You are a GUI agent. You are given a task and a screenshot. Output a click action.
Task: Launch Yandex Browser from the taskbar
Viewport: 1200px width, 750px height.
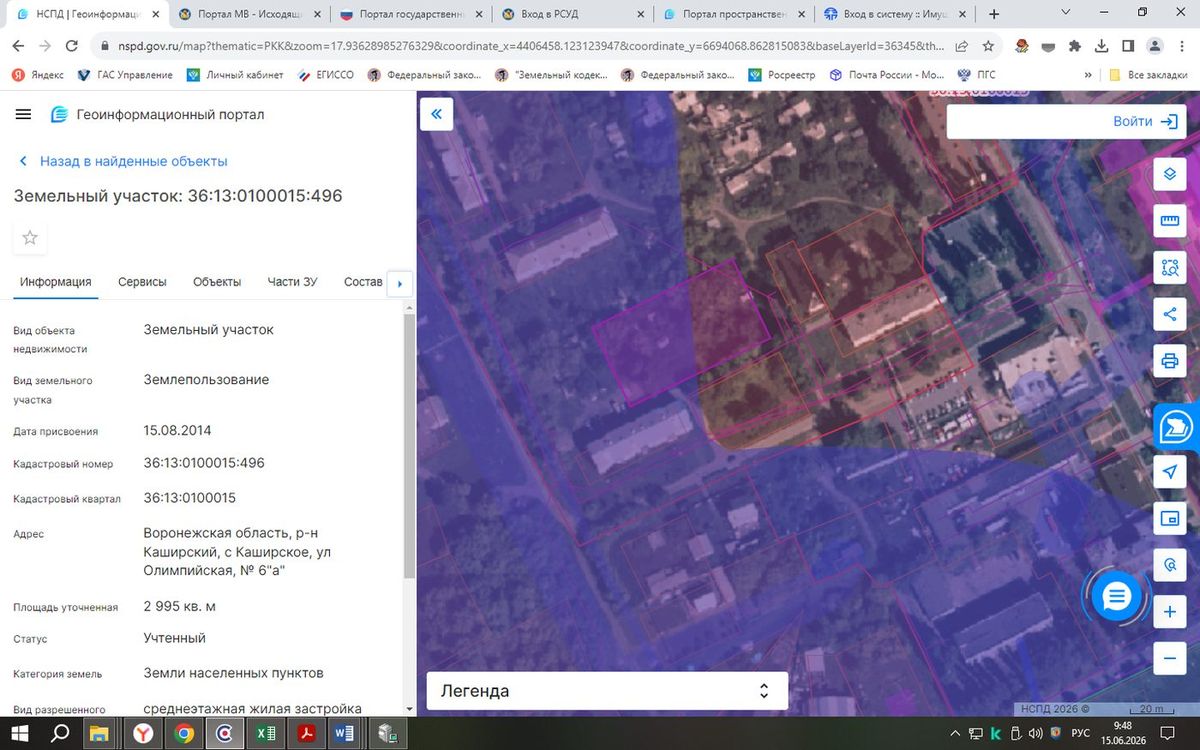tap(144, 733)
